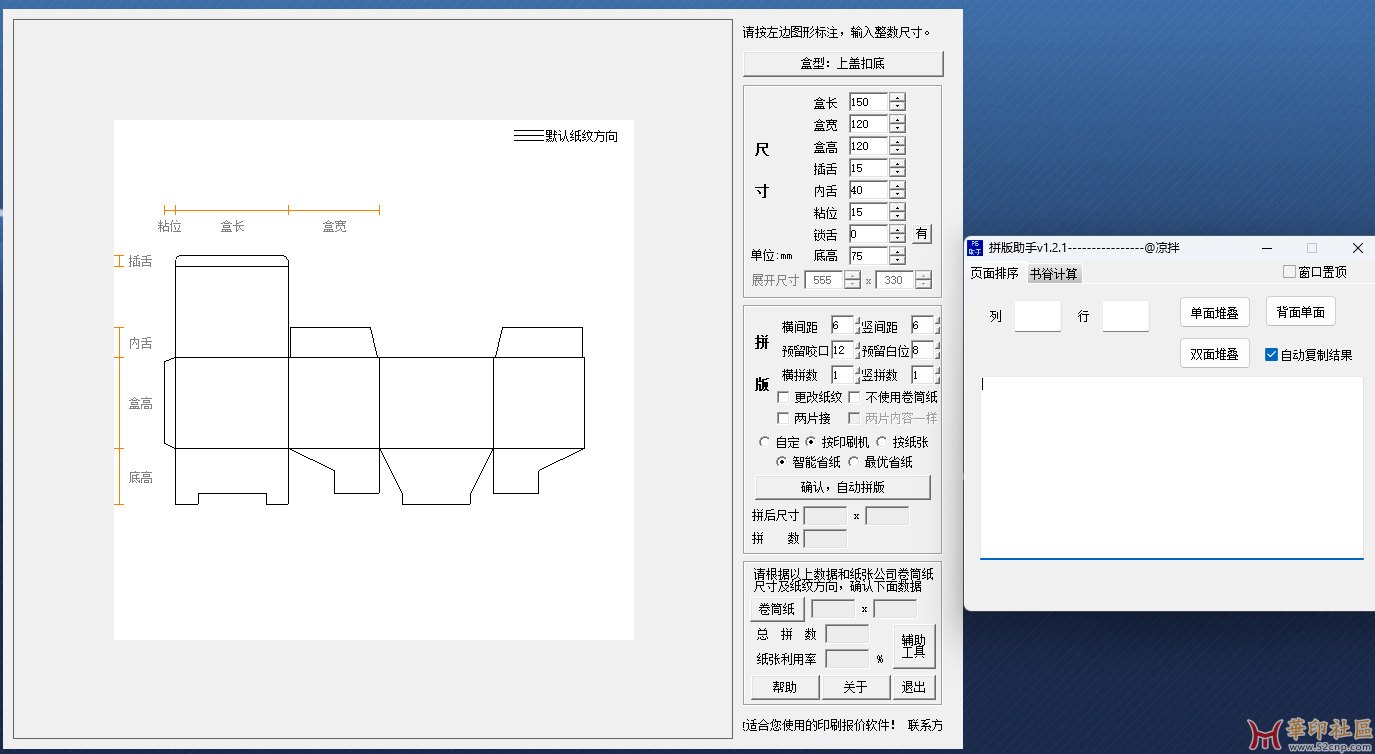
Task: Click the 内舌 value field showing 40
Action: [x=868, y=190]
